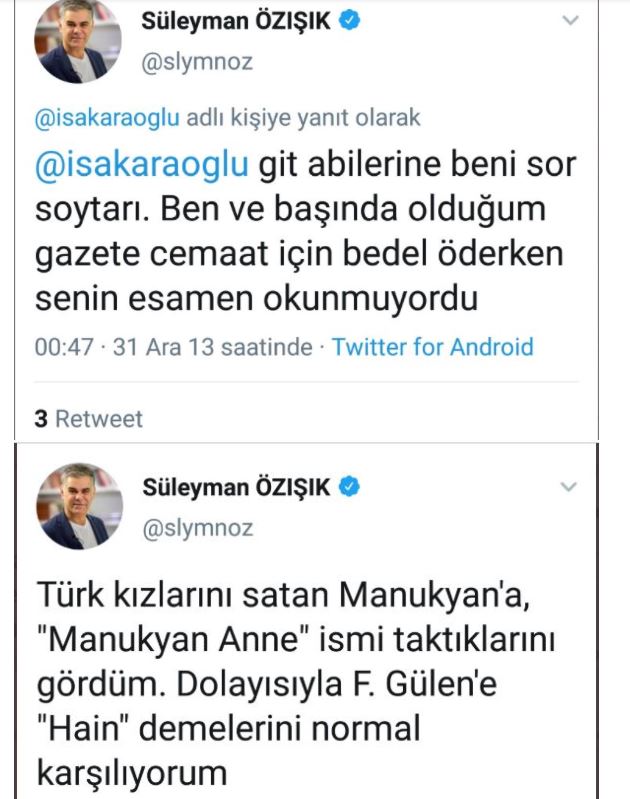This screenshot has height=799, width=630.
Task: Open the first tweet's chevron options menu
Action: tap(569, 20)
